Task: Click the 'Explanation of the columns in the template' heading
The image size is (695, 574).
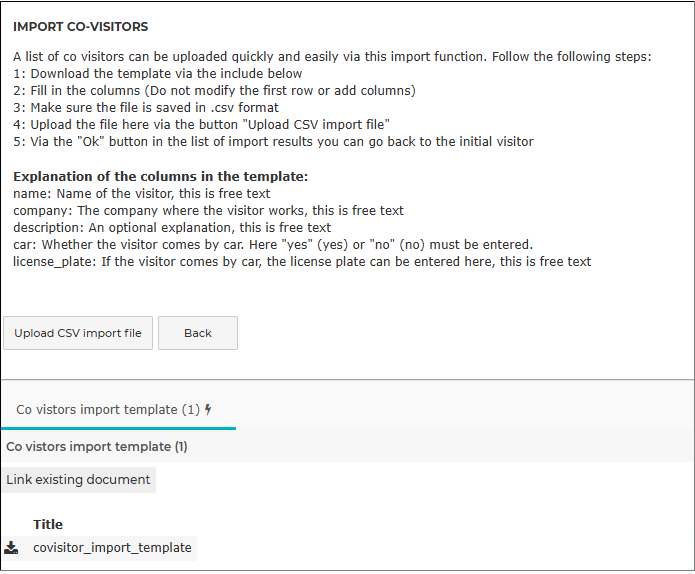Action: 160,176
